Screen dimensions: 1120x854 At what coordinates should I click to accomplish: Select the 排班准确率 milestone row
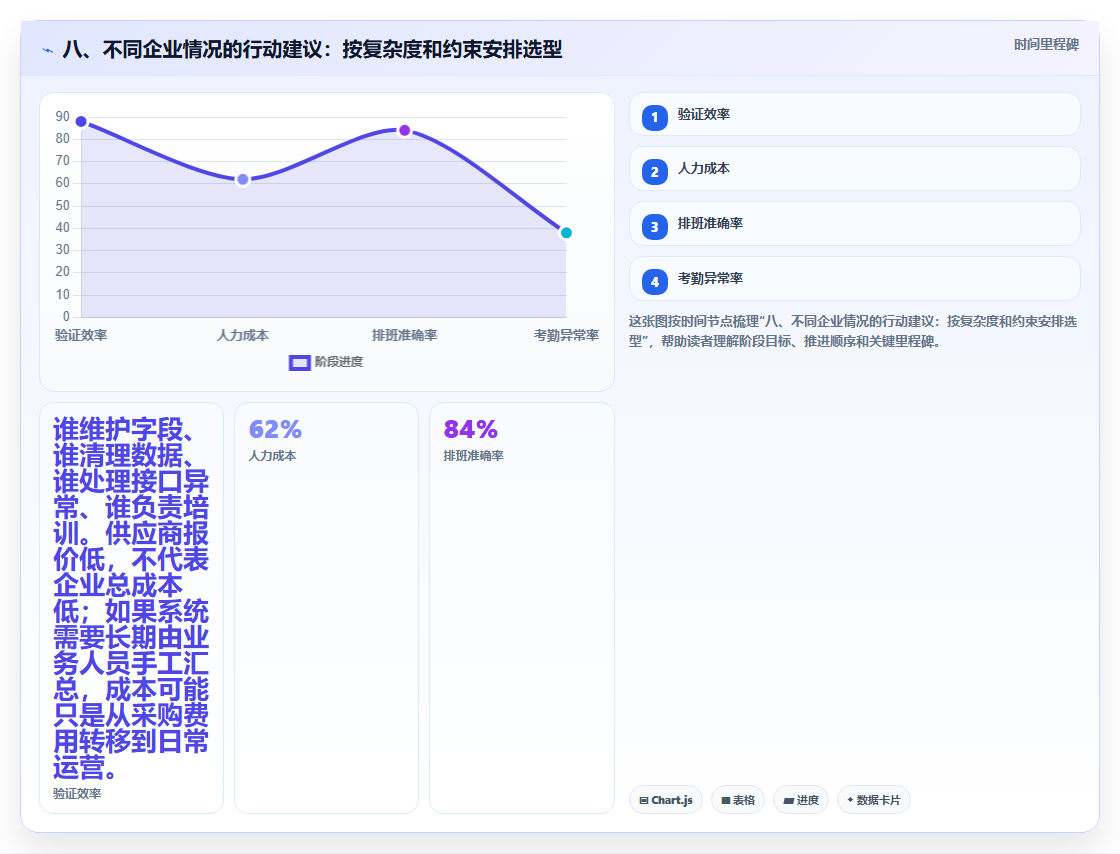pos(854,223)
